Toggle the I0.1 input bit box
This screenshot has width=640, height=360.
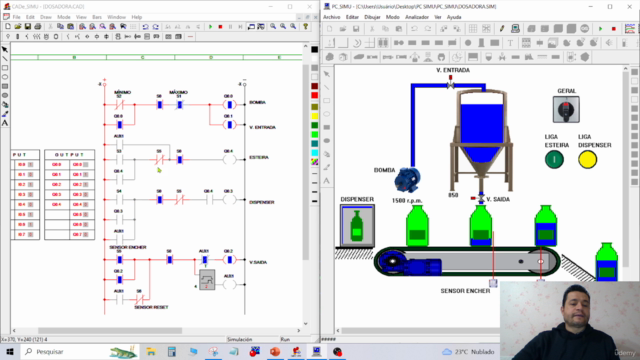tap(30, 174)
